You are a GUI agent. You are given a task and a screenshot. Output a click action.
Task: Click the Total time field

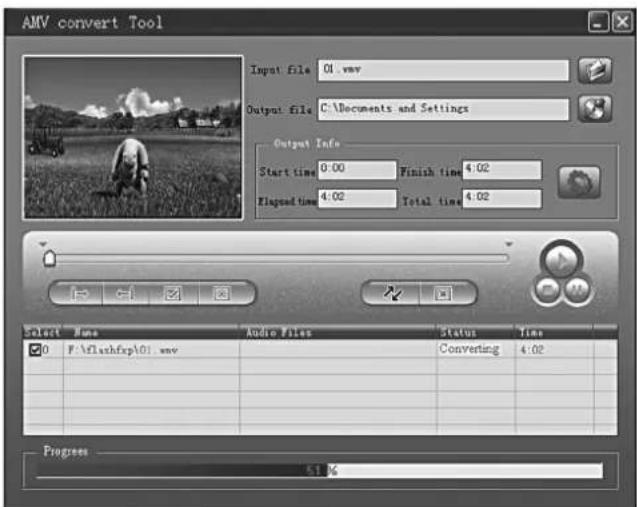click(502, 198)
